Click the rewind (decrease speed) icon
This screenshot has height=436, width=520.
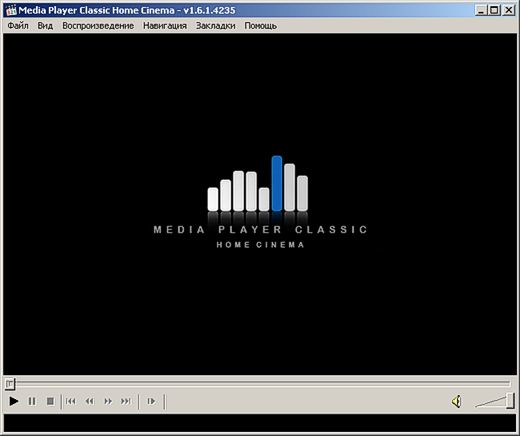pos(89,401)
